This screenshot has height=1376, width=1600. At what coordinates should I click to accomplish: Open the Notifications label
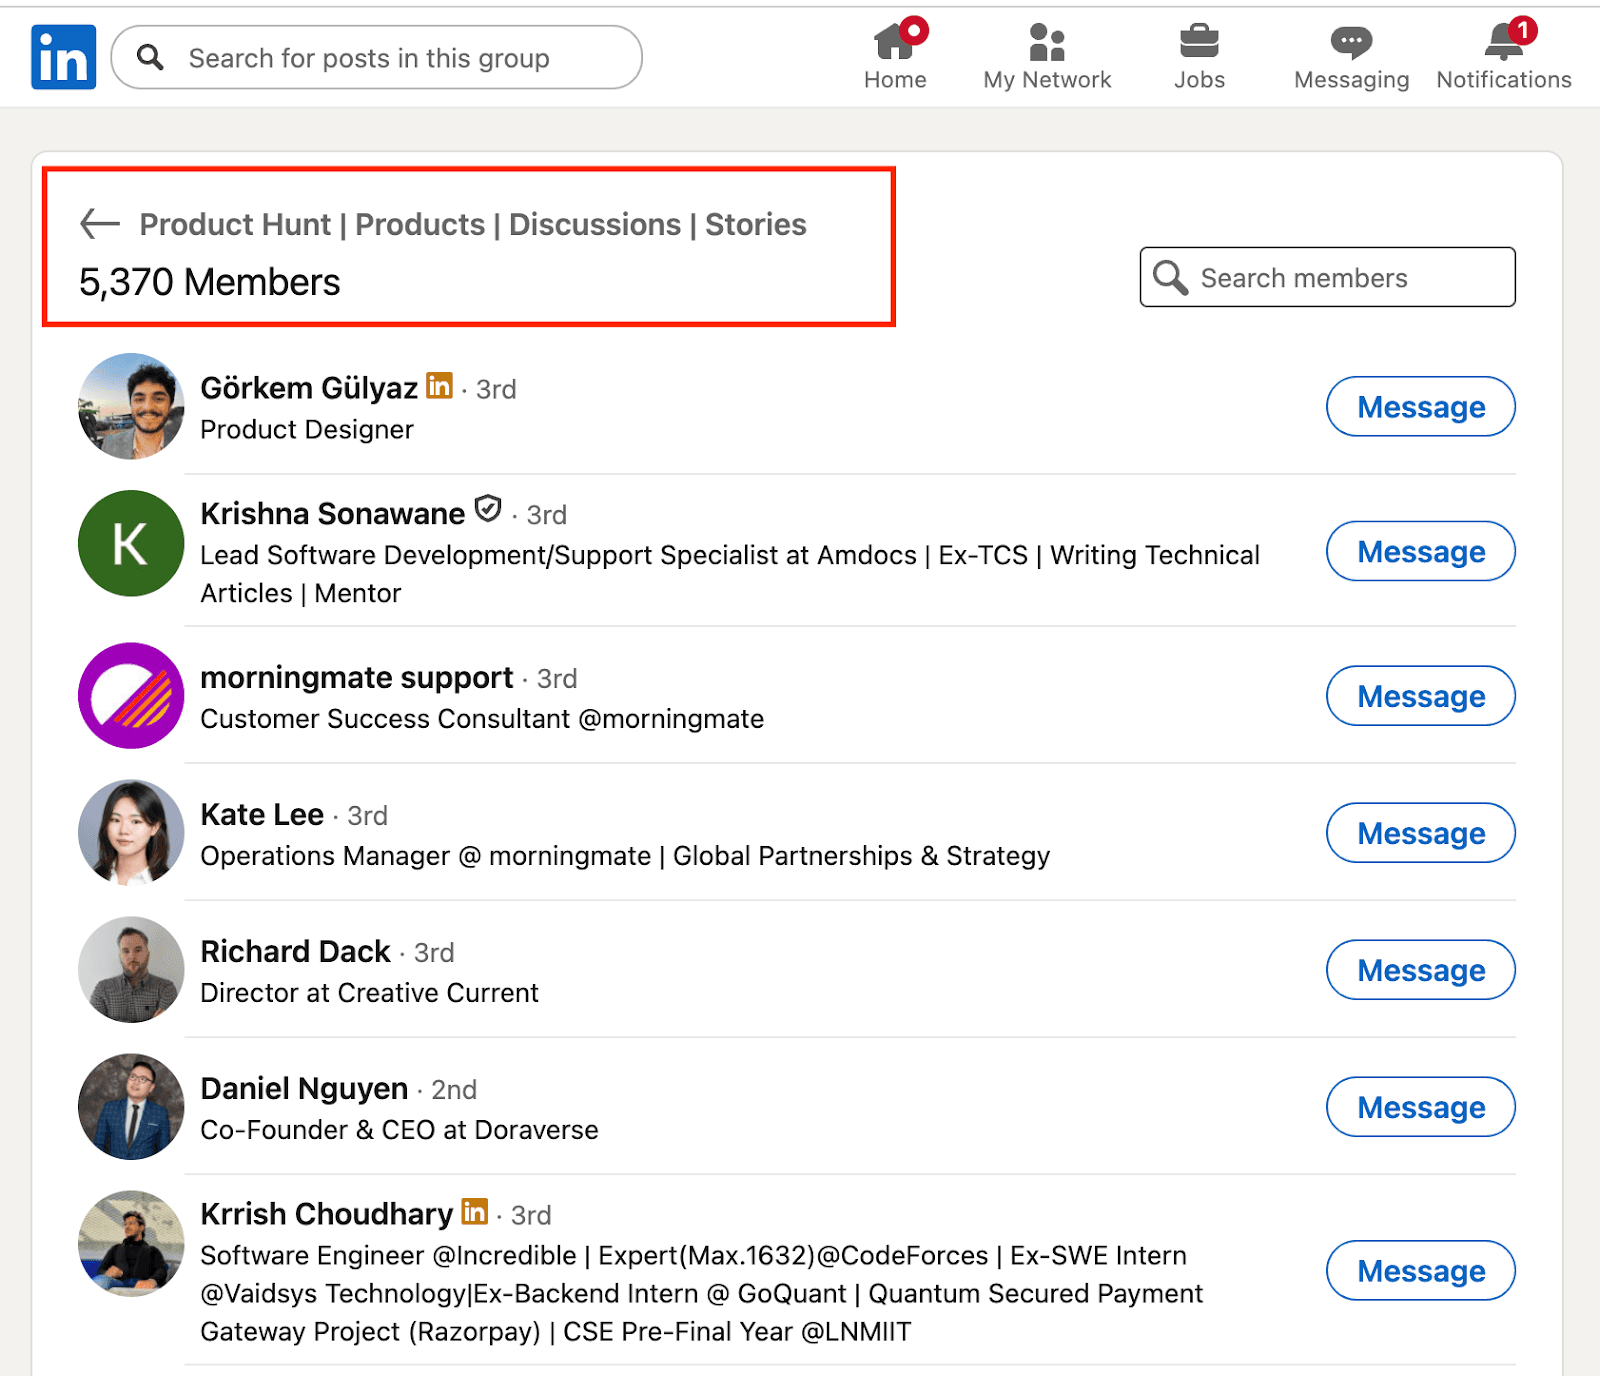point(1504,80)
